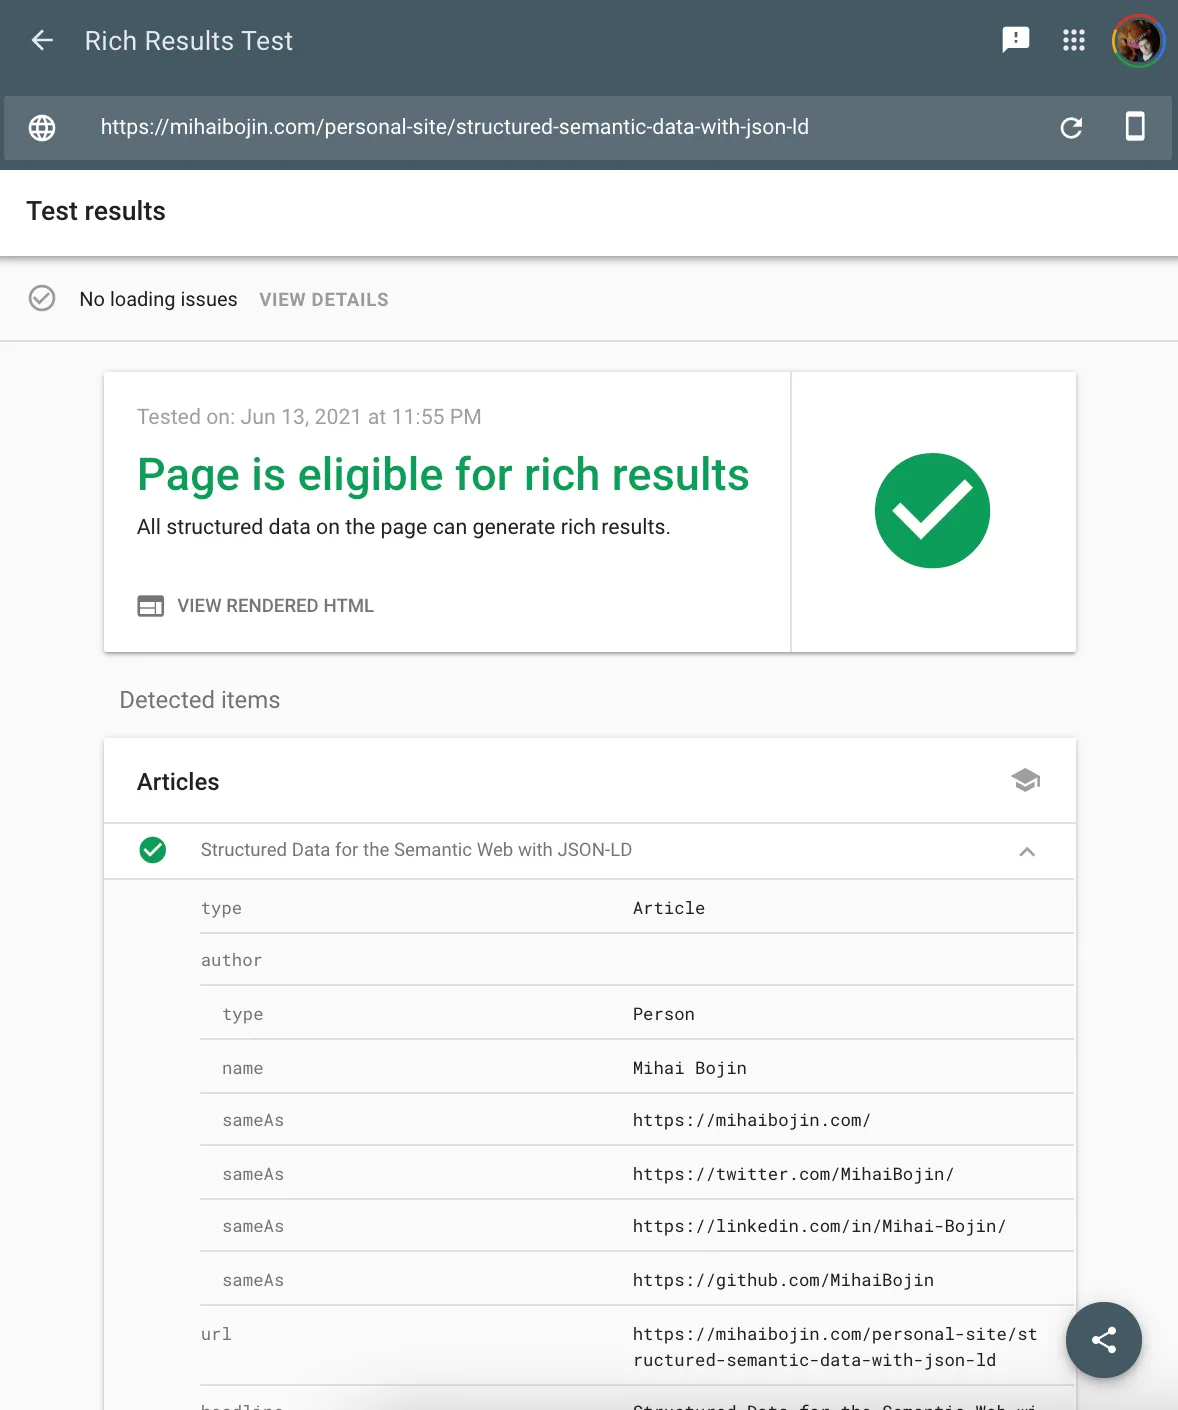
Task: Select the article row titled Structured Data
Action: [590, 851]
